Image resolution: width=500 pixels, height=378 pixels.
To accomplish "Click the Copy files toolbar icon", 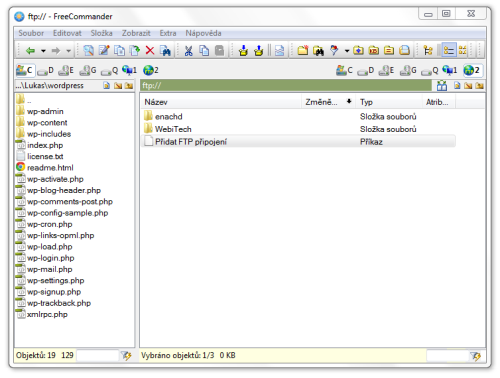I will pos(119,51).
